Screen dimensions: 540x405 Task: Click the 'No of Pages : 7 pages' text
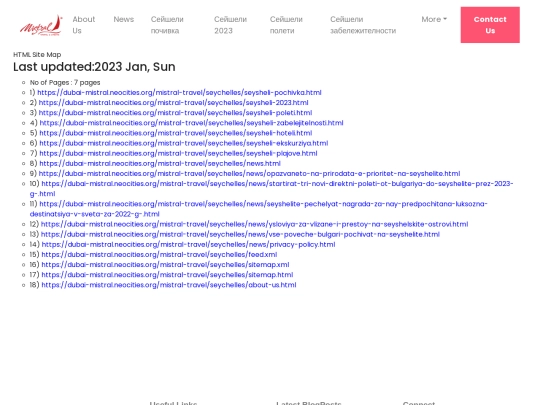click(65, 83)
